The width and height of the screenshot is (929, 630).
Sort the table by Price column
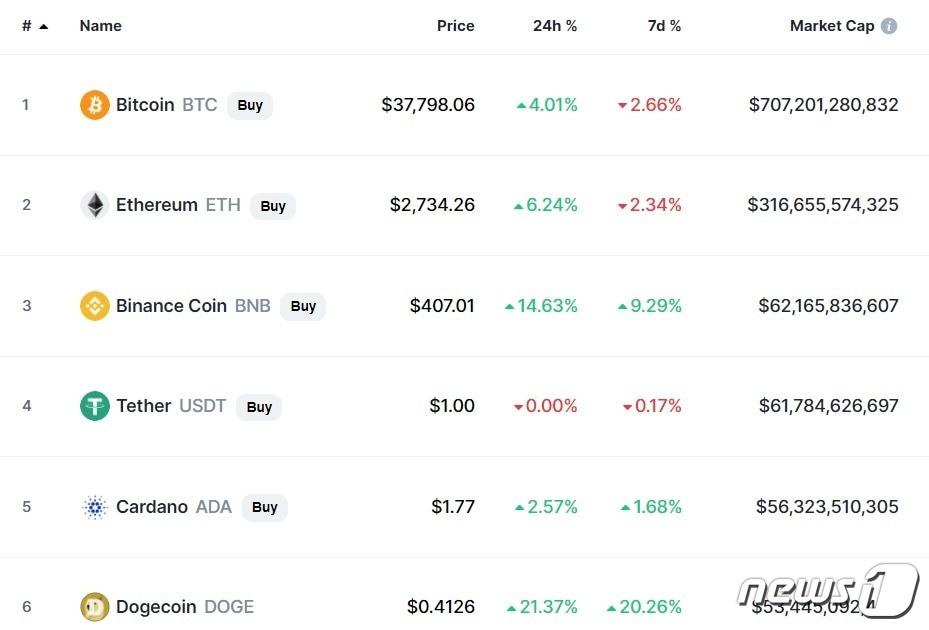coord(455,26)
